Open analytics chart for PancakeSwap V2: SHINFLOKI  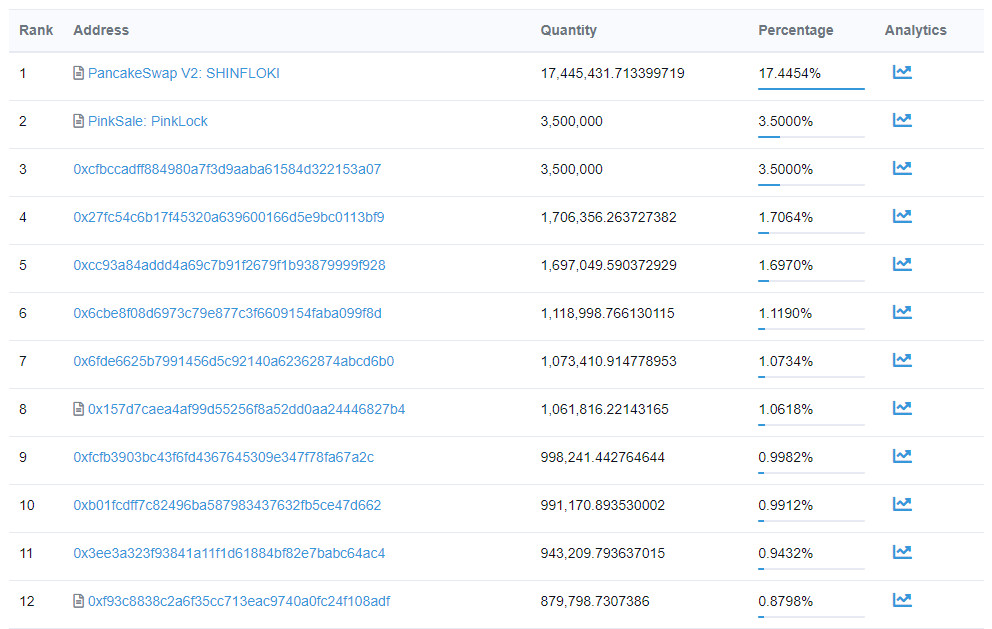[x=902, y=72]
